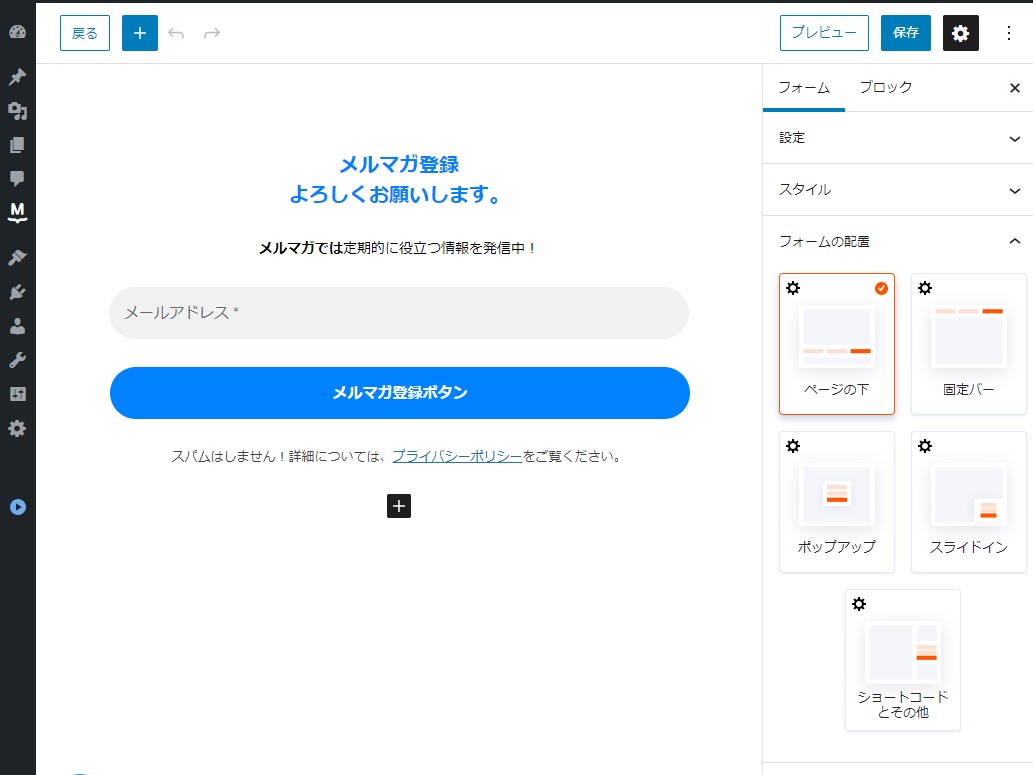1033x775 pixels.
Task: Select the ページの下 form placement
Action: [837, 345]
